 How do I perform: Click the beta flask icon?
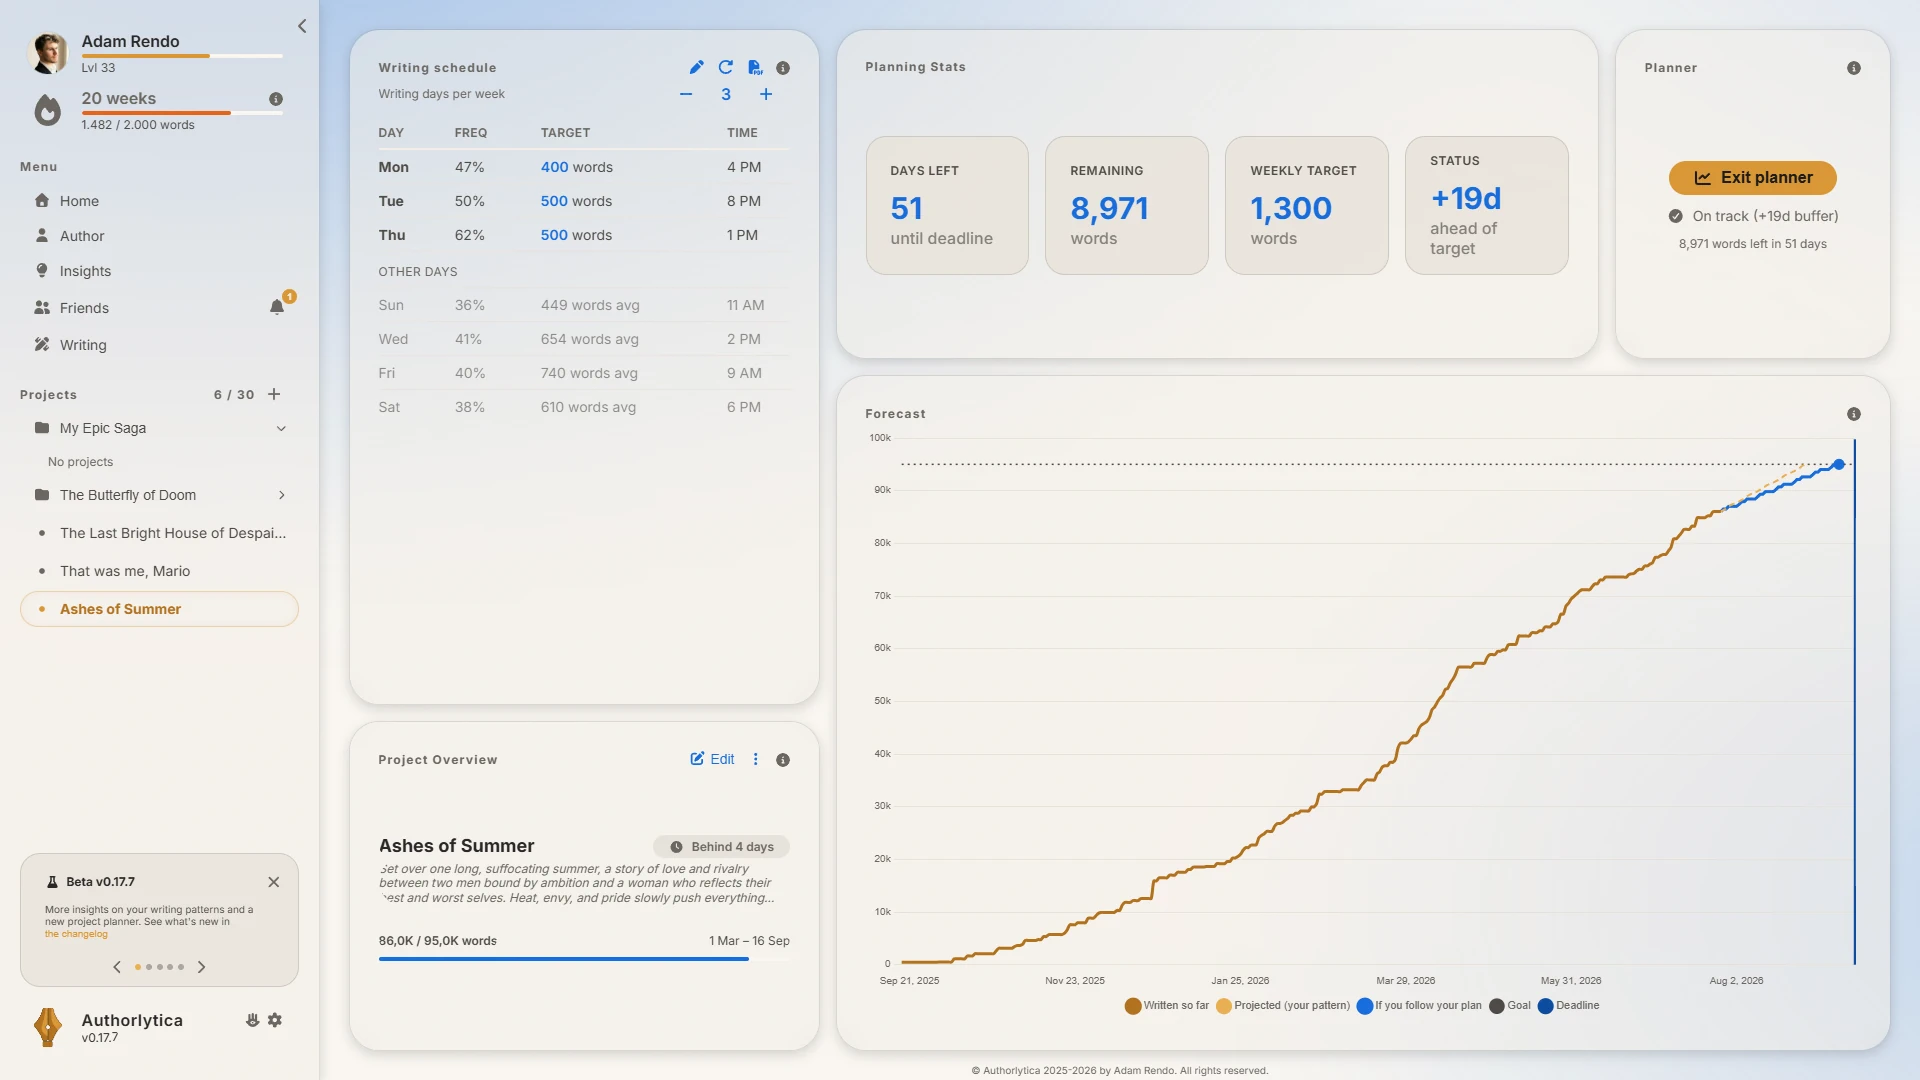click(x=52, y=882)
